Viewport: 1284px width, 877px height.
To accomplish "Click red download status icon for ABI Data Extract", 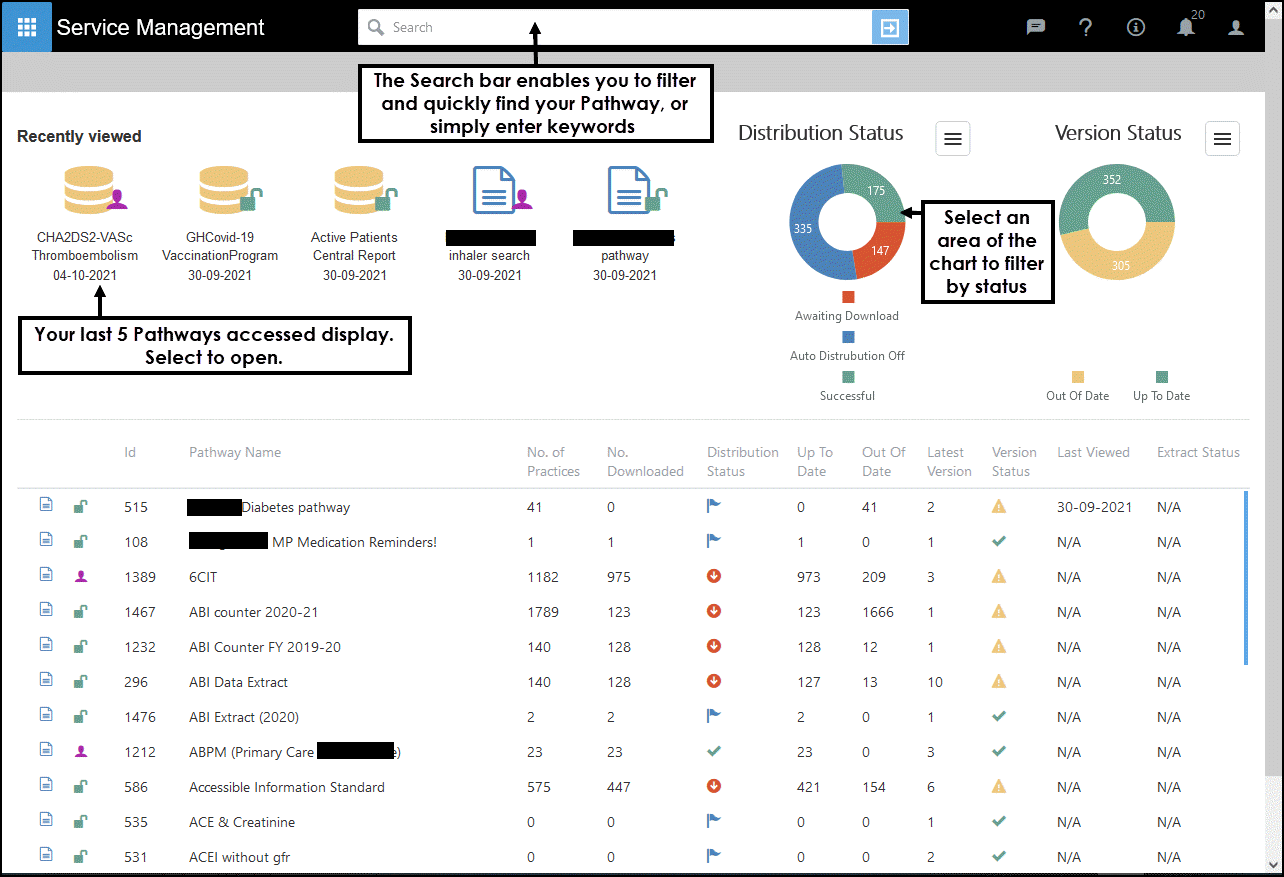I will (714, 681).
